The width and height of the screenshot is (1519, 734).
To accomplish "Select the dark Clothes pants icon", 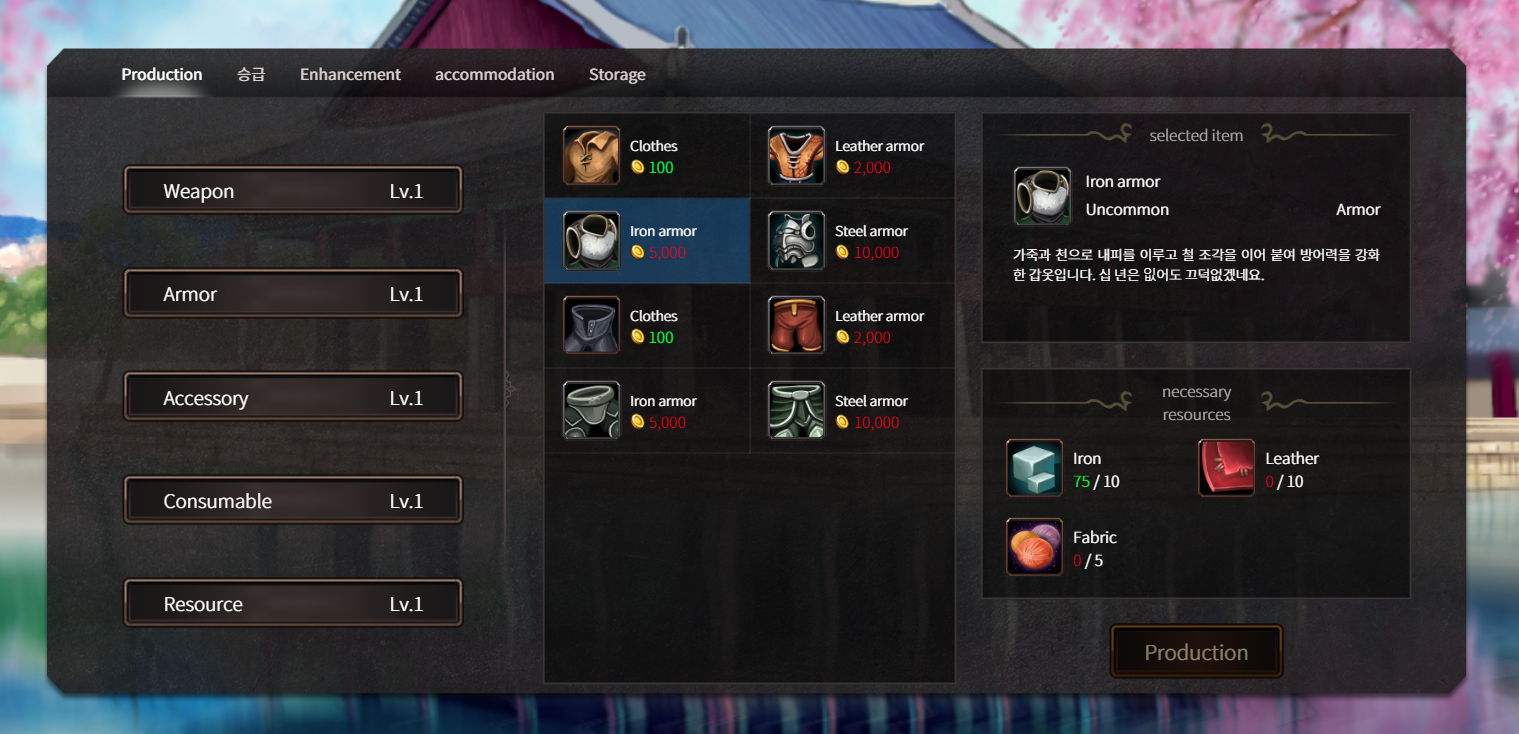I will click(x=591, y=325).
